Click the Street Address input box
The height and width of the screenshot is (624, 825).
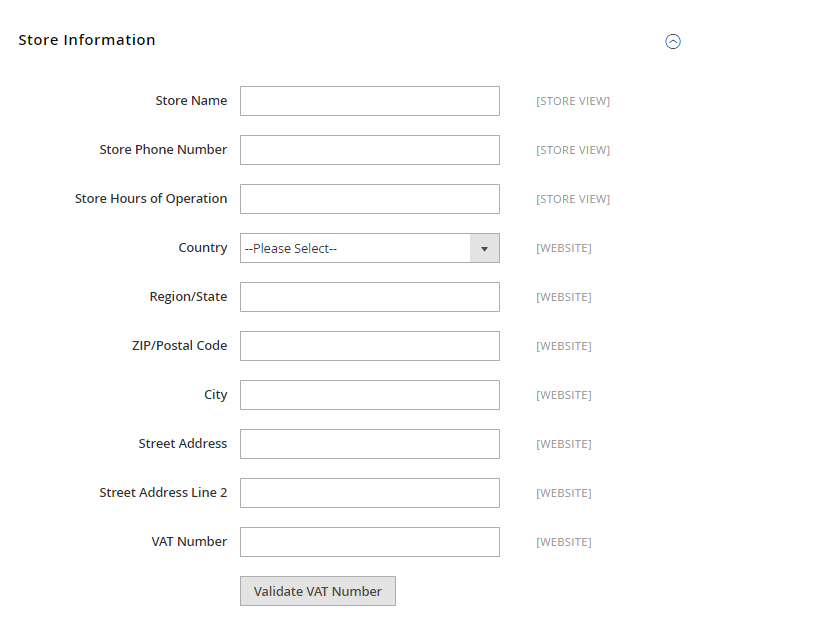pyautogui.click(x=370, y=444)
